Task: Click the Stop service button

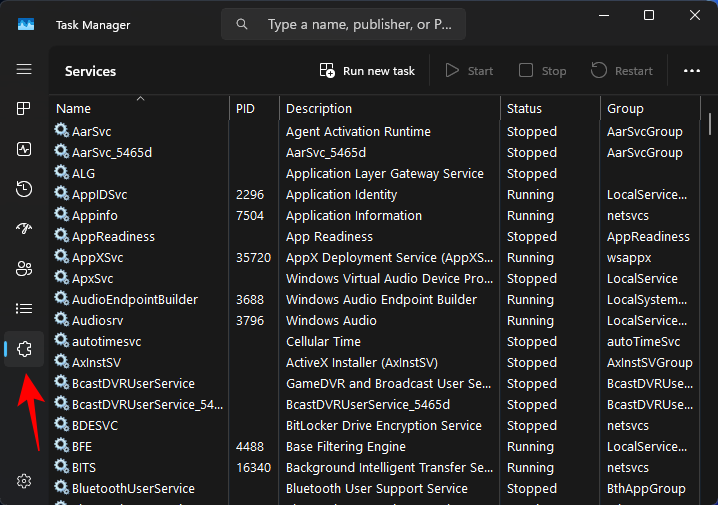Action: tap(543, 71)
